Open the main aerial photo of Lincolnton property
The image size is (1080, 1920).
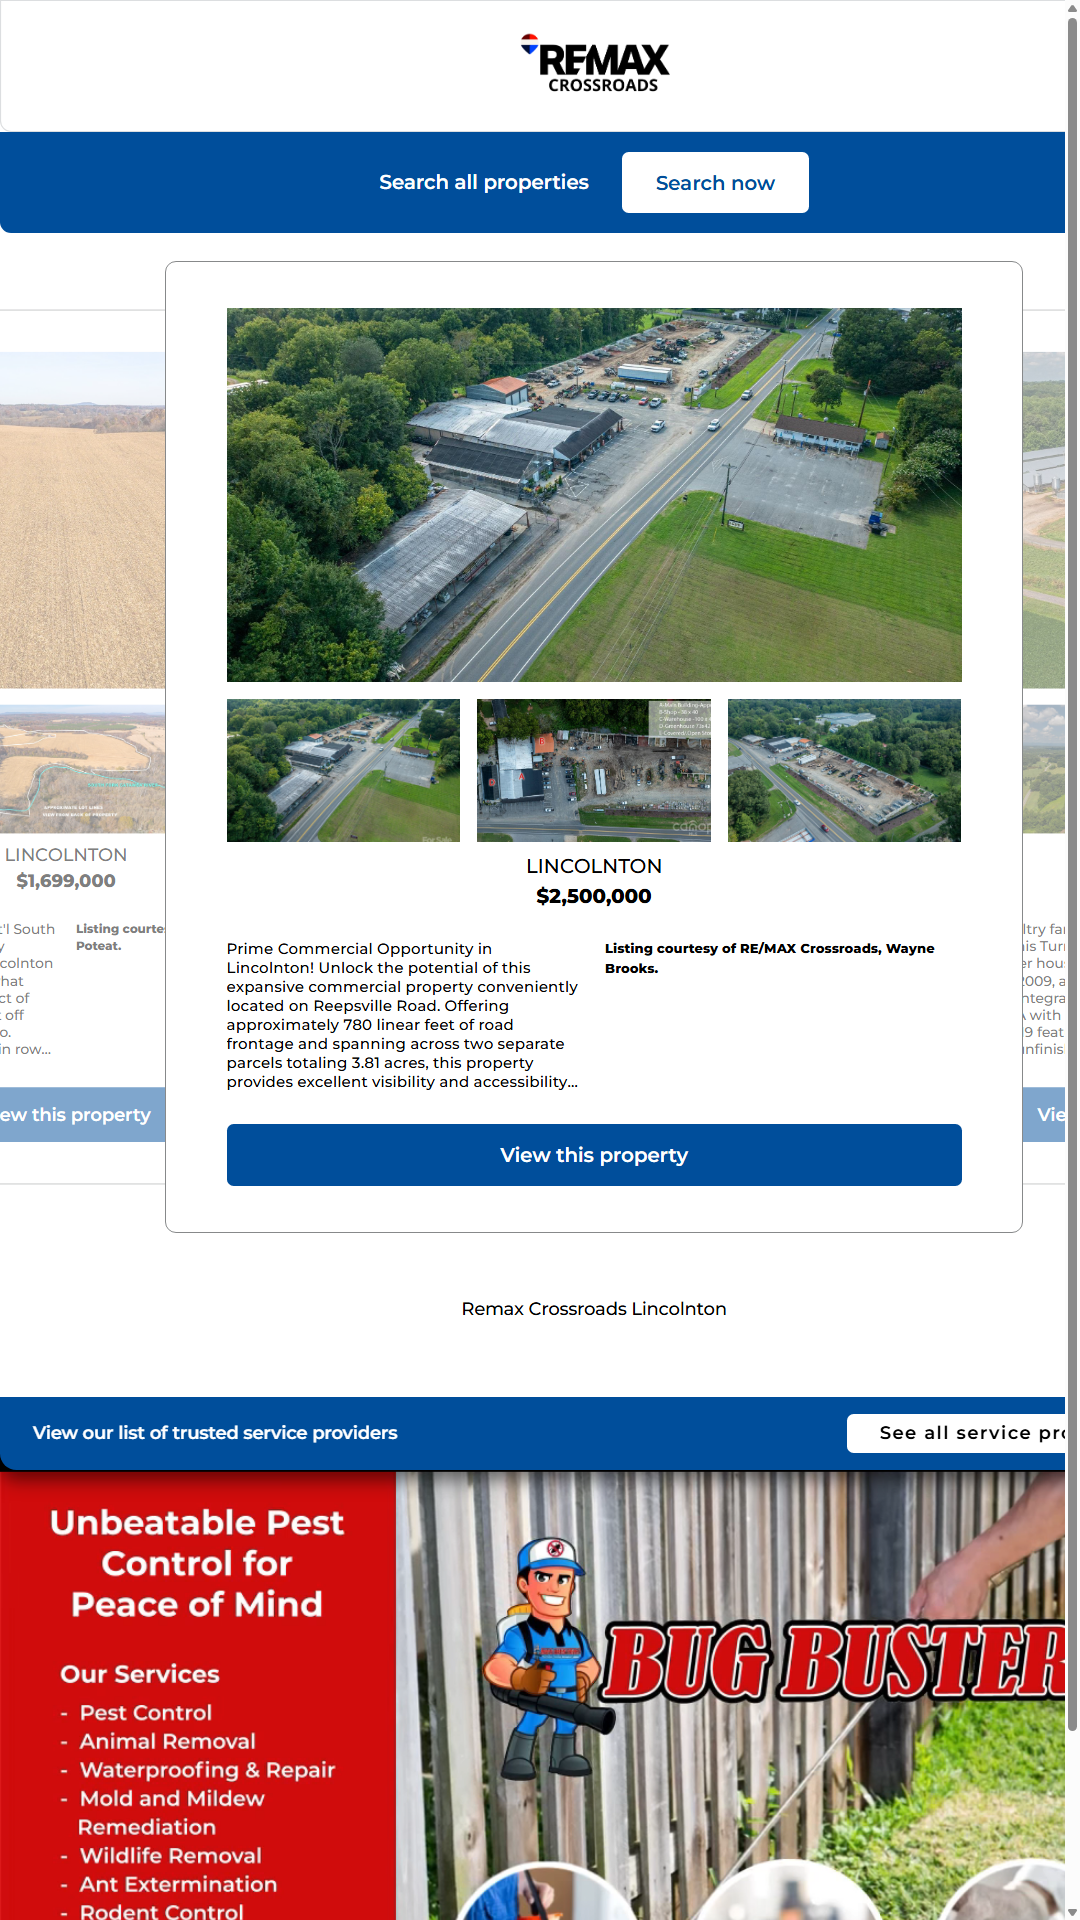pos(594,495)
